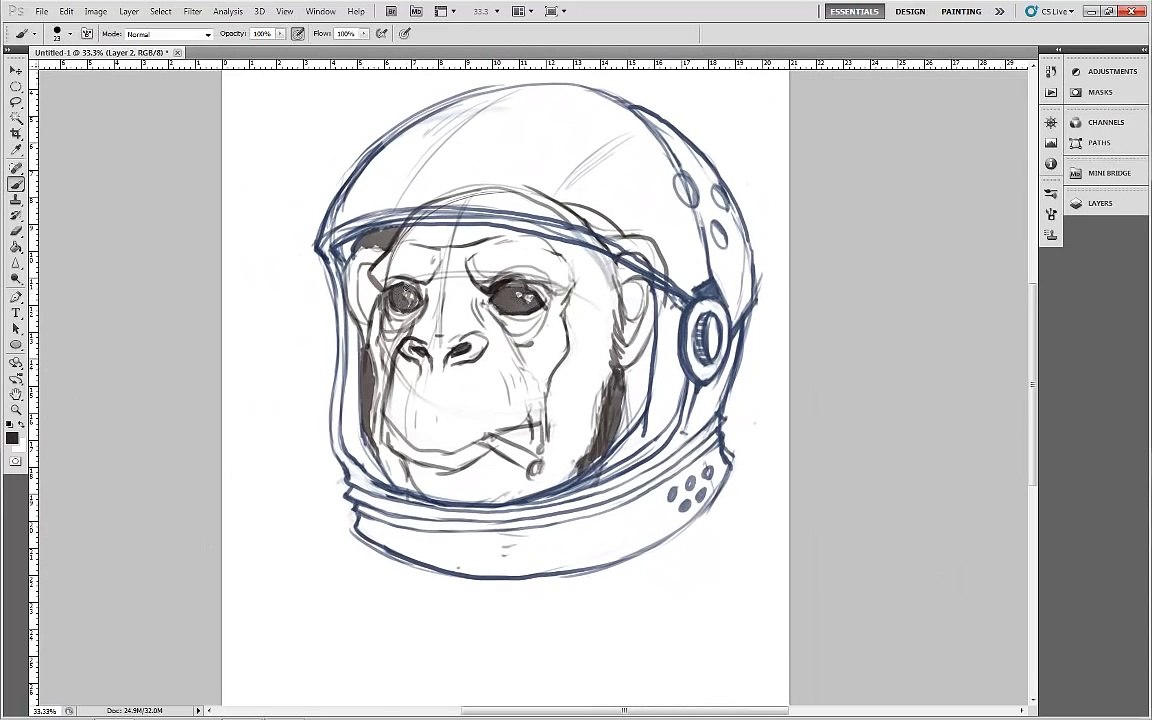This screenshot has height=720, width=1152.
Task: Select the Elliptical Marquee tool
Action: [x=15, y=87]
